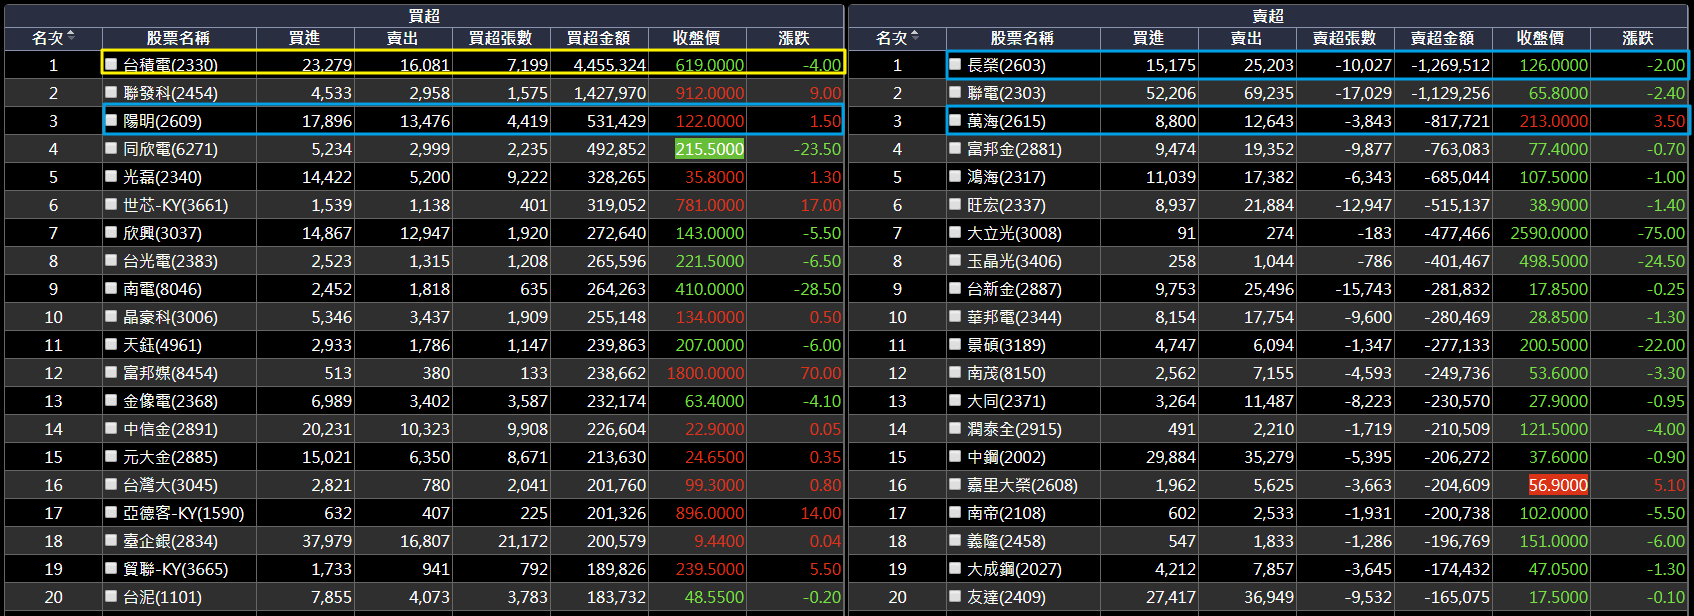Click 買超金額 value 4,455,324

(x=609, y=65)
